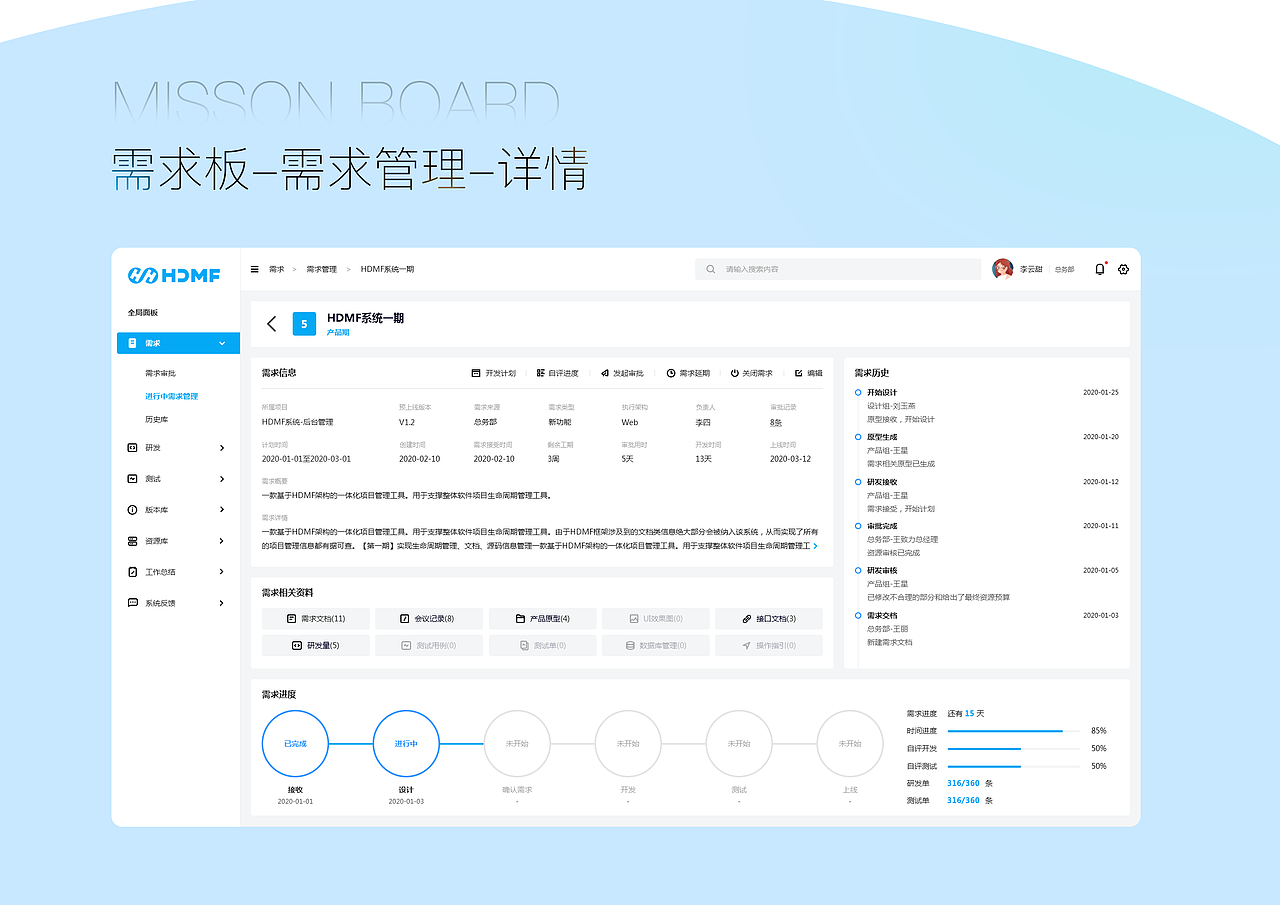1280x905 pixels.
Task: Open the settings gear icon
Action: point(1123,269)
